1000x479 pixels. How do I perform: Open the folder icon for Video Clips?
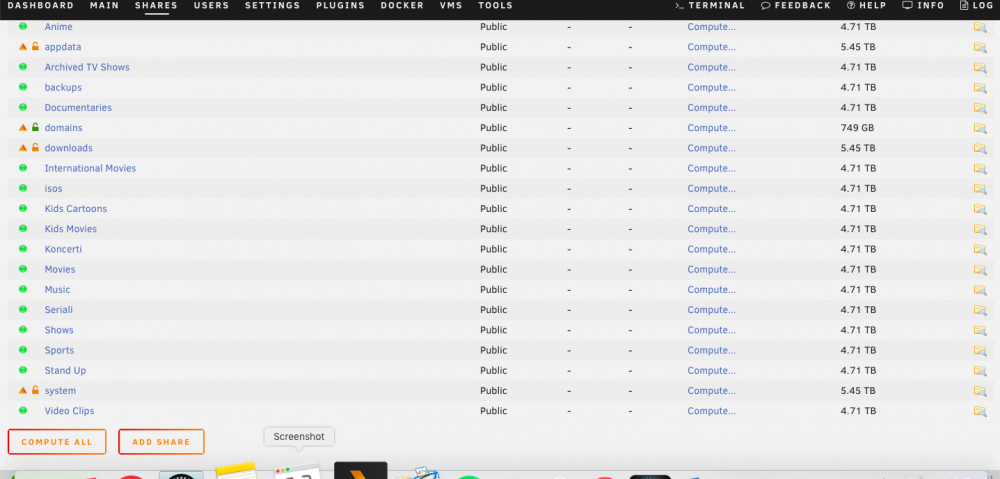pos(980,411)
